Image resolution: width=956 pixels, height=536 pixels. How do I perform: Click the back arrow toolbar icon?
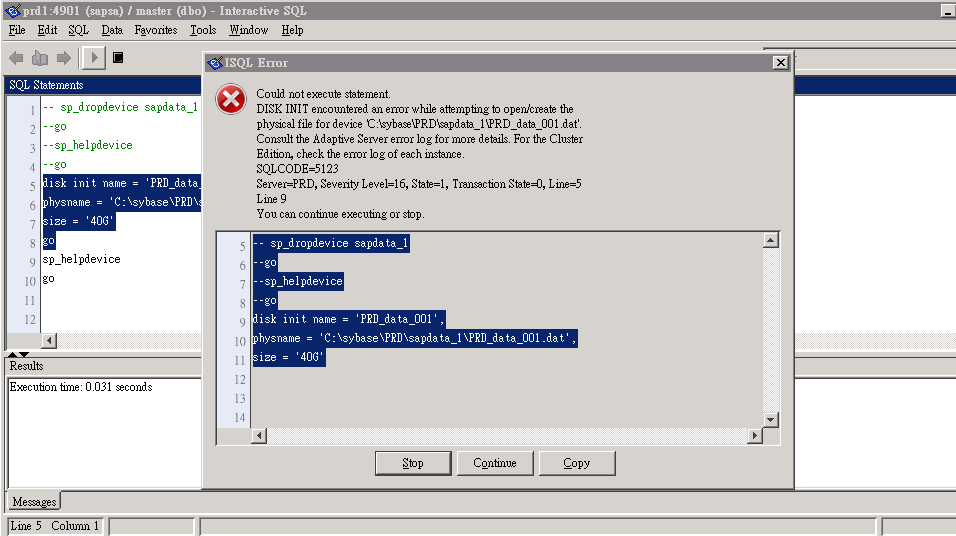click(17, 58)
